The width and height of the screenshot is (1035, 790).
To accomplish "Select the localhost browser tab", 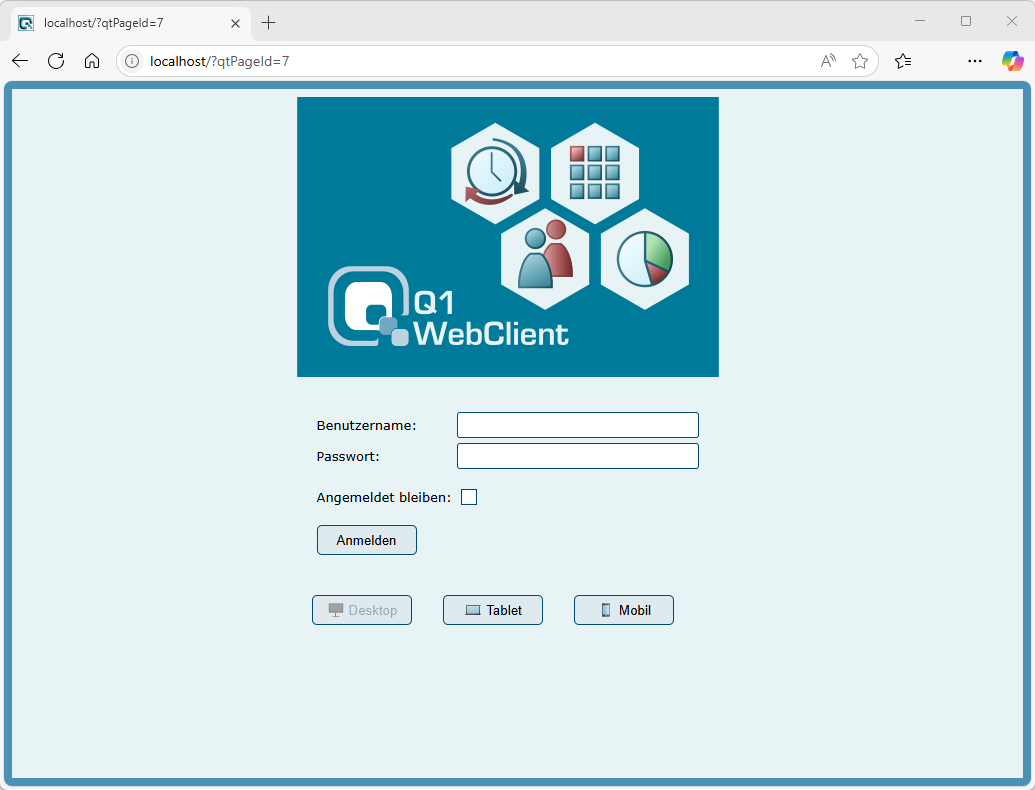I will pos(125,22).
